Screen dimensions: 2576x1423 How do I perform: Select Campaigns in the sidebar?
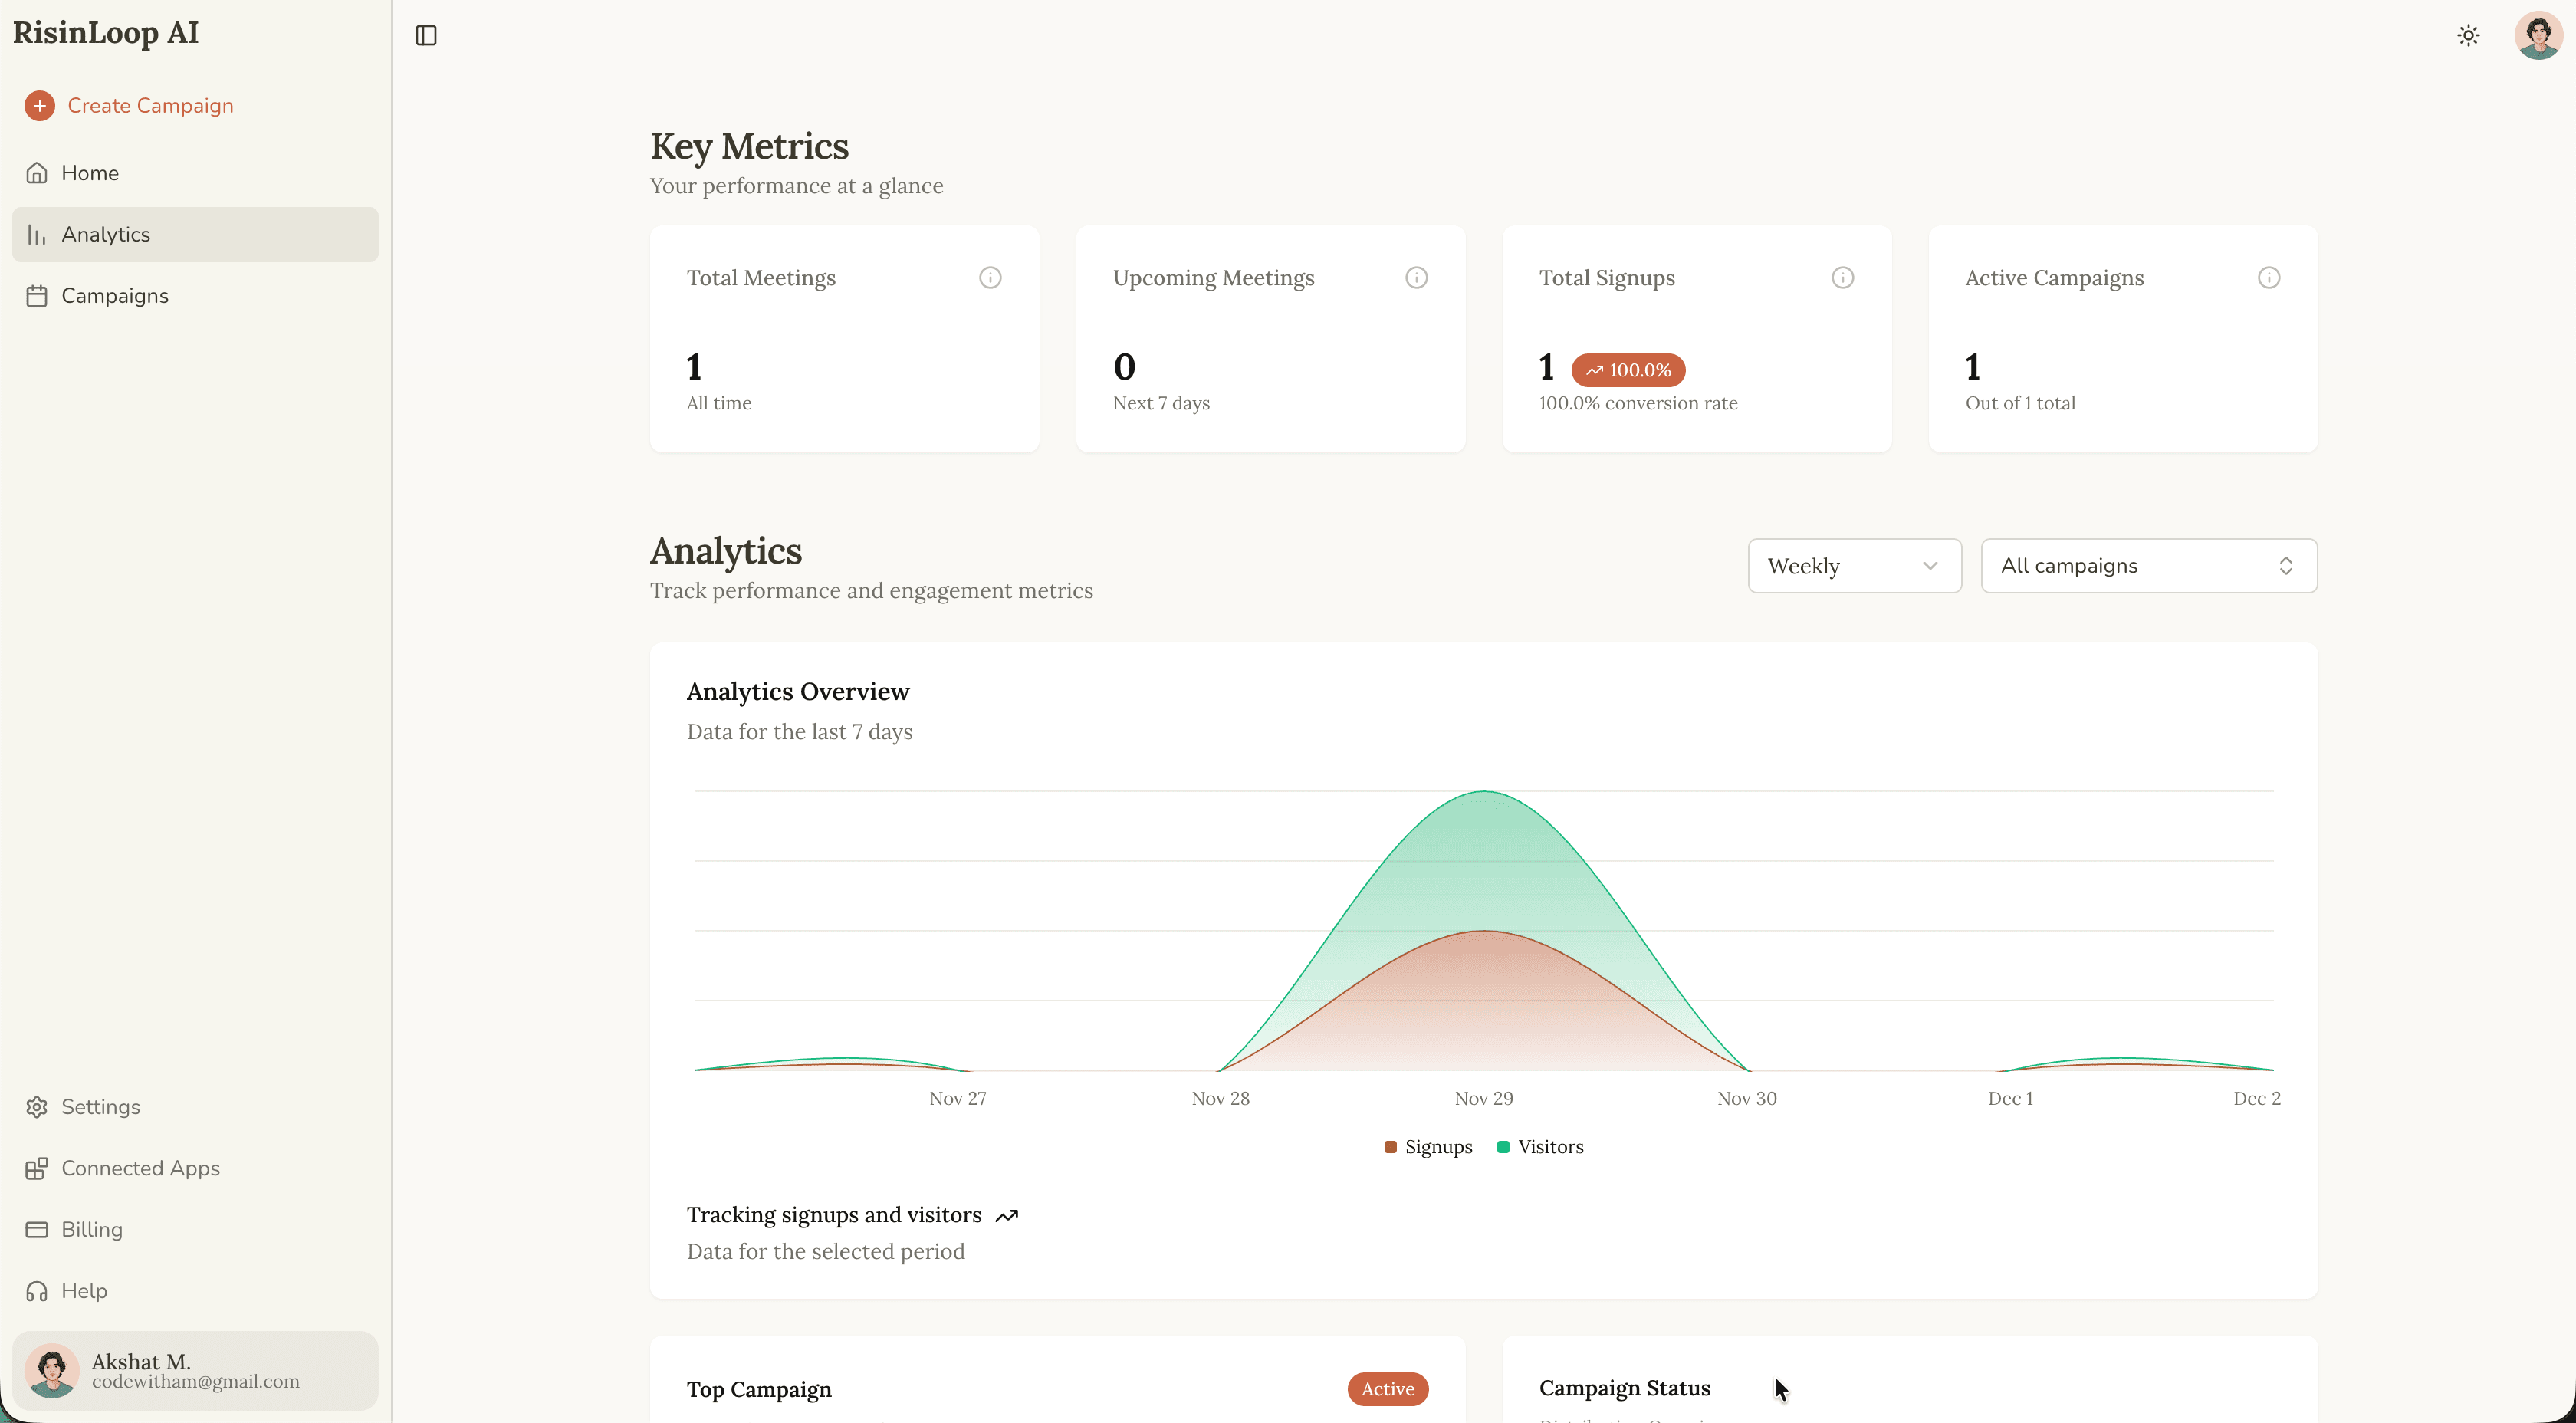115,295
